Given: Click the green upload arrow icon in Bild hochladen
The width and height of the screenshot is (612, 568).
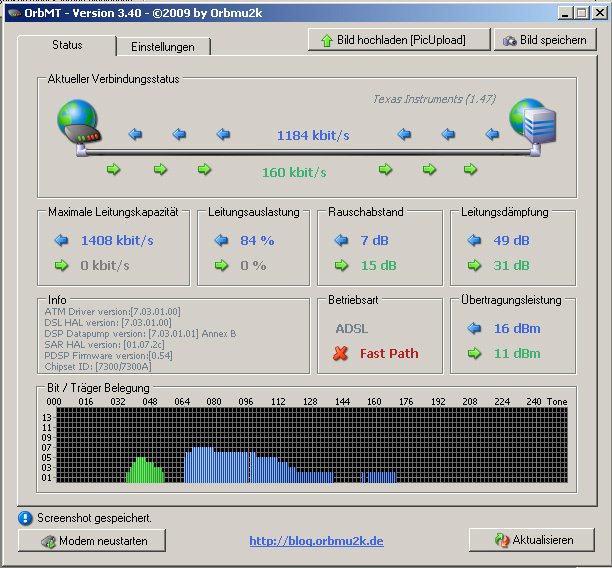Looking at the screenshot, I should point(327,40).
